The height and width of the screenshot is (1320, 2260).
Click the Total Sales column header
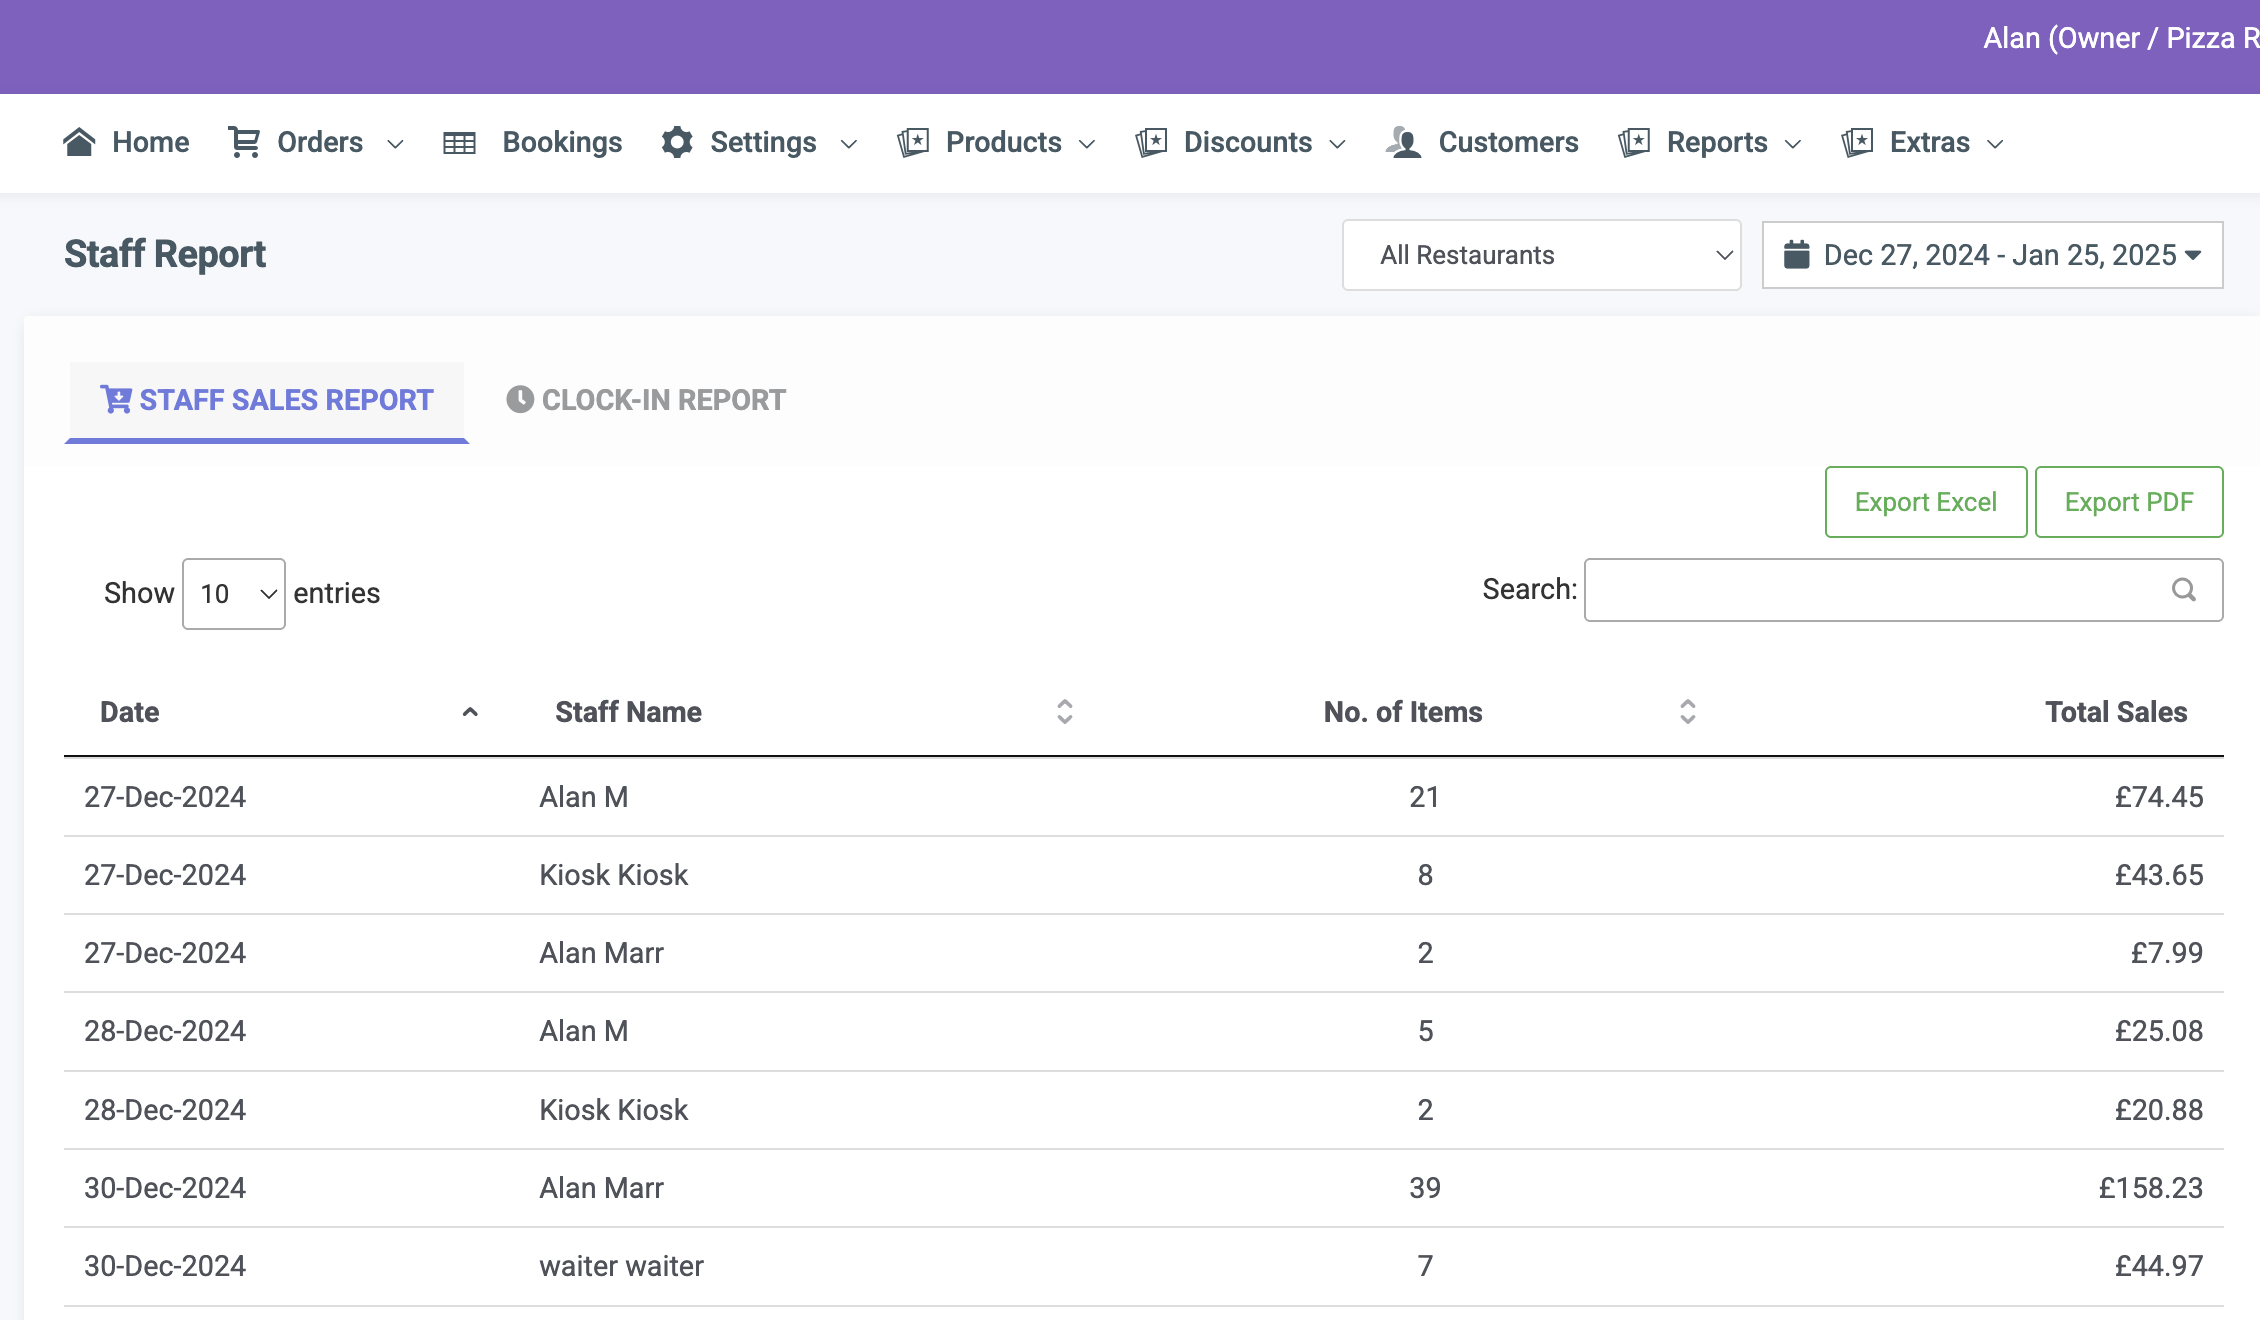coord(2116,712)
